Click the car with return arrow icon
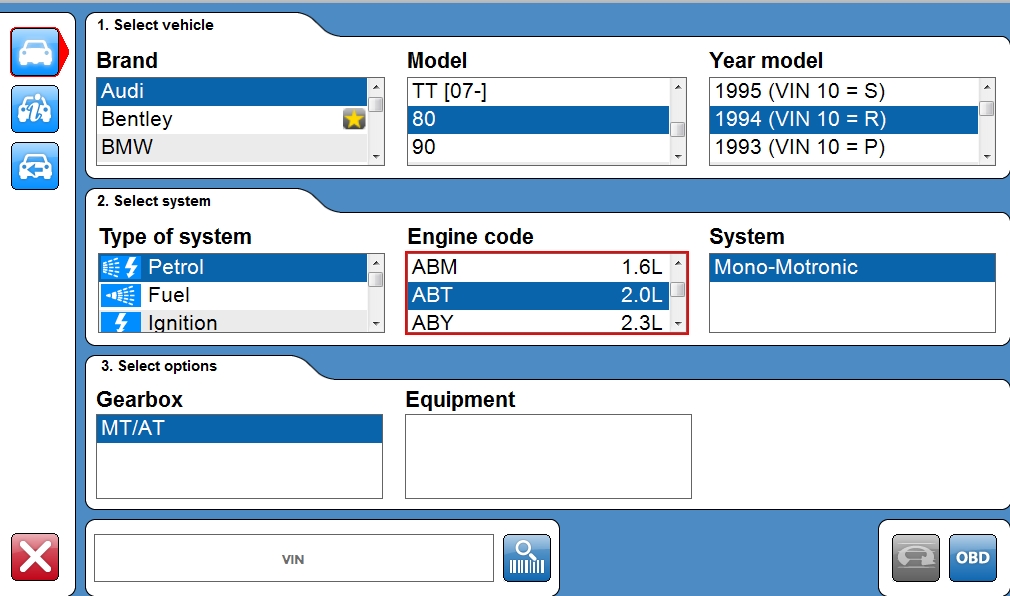 coord(35,166)
